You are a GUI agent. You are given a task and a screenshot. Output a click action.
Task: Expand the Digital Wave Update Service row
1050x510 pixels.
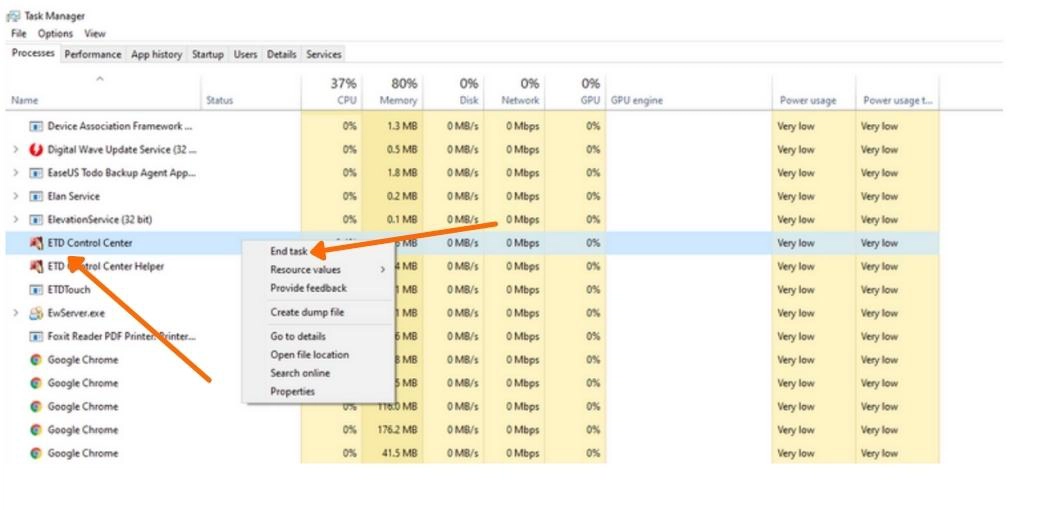(x=15, y=150)
